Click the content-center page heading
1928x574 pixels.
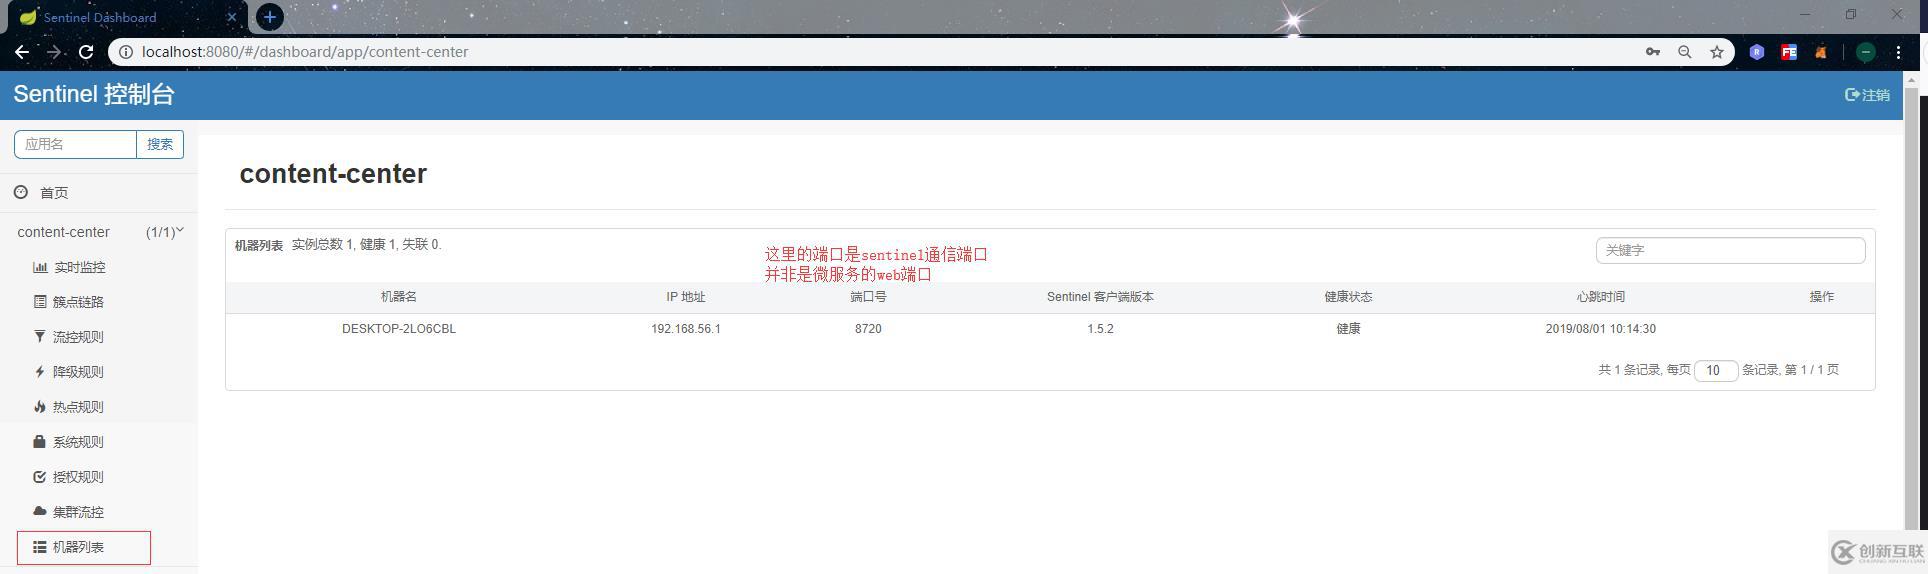[x=333, y=174]
